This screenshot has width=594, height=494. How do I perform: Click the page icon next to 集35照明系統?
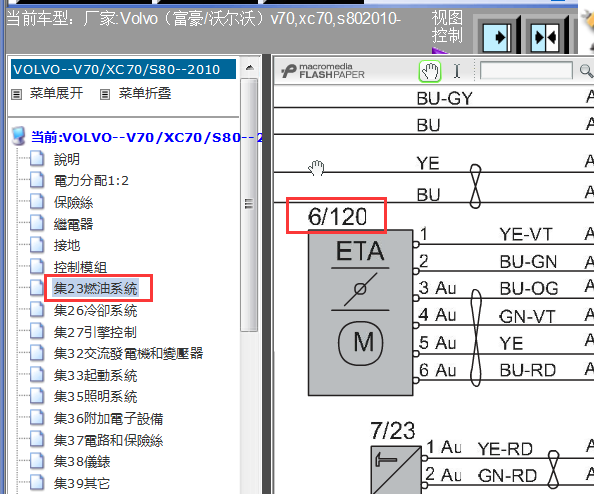(37, 395)
